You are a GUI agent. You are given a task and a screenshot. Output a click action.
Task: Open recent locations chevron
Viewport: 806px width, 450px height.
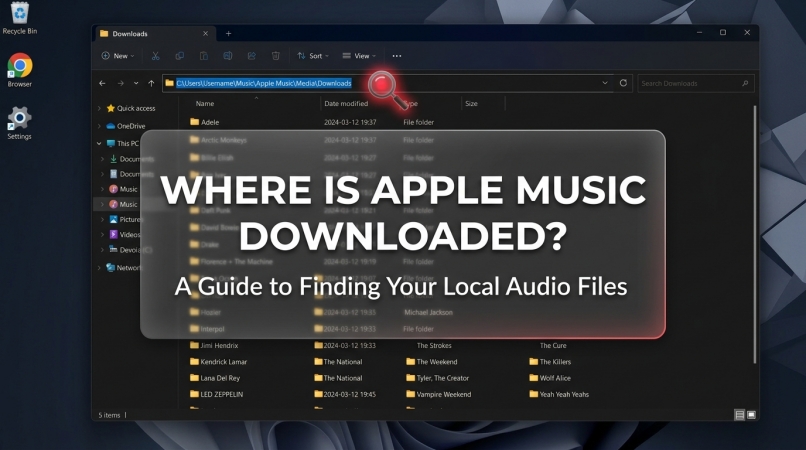click(136, 83)
